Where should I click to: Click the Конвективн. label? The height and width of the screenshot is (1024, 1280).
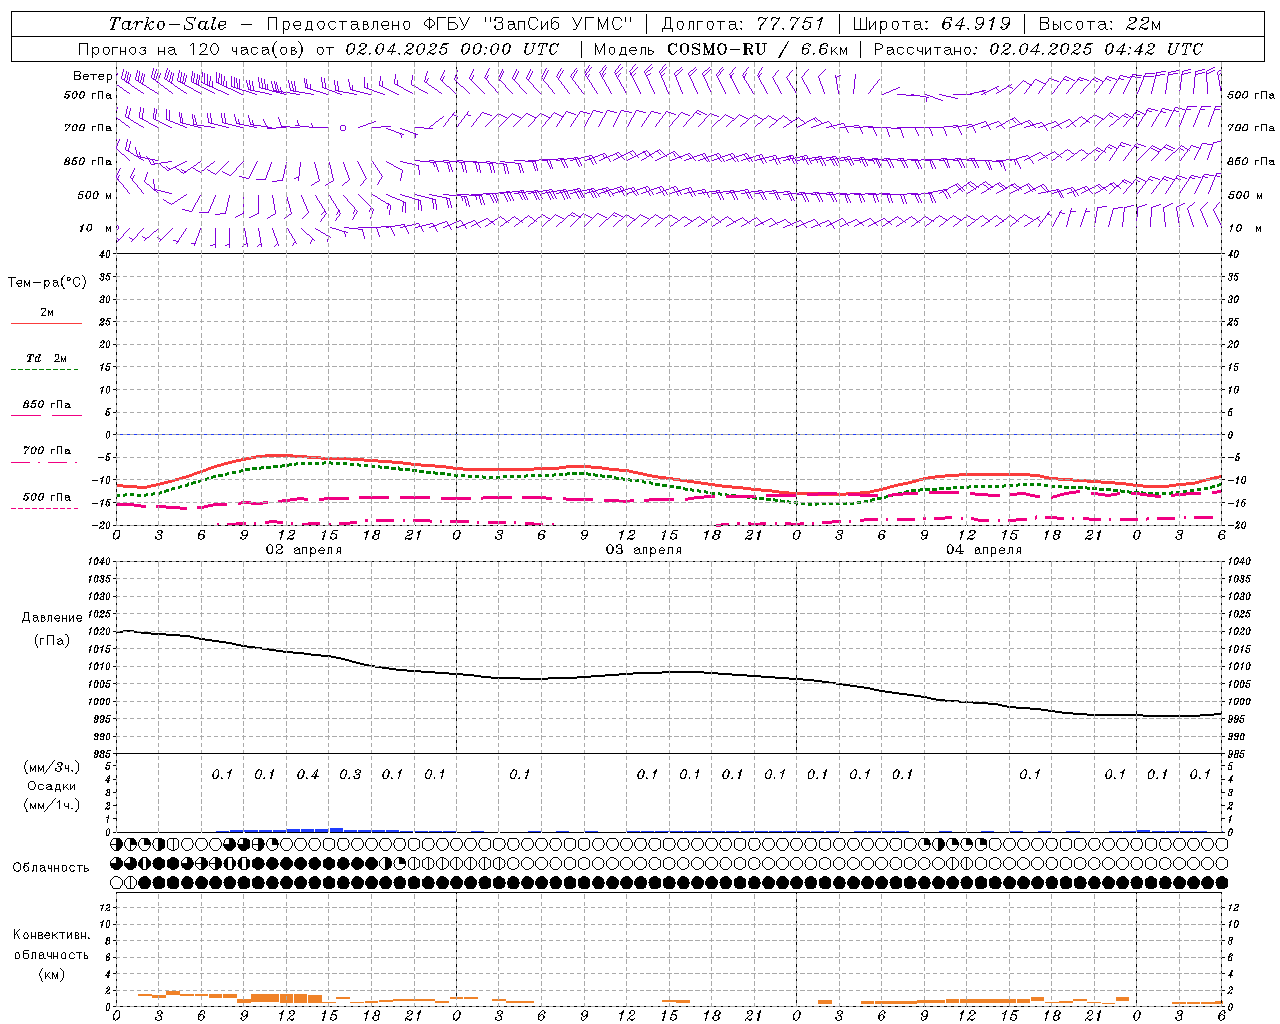(x=51, y=935)
